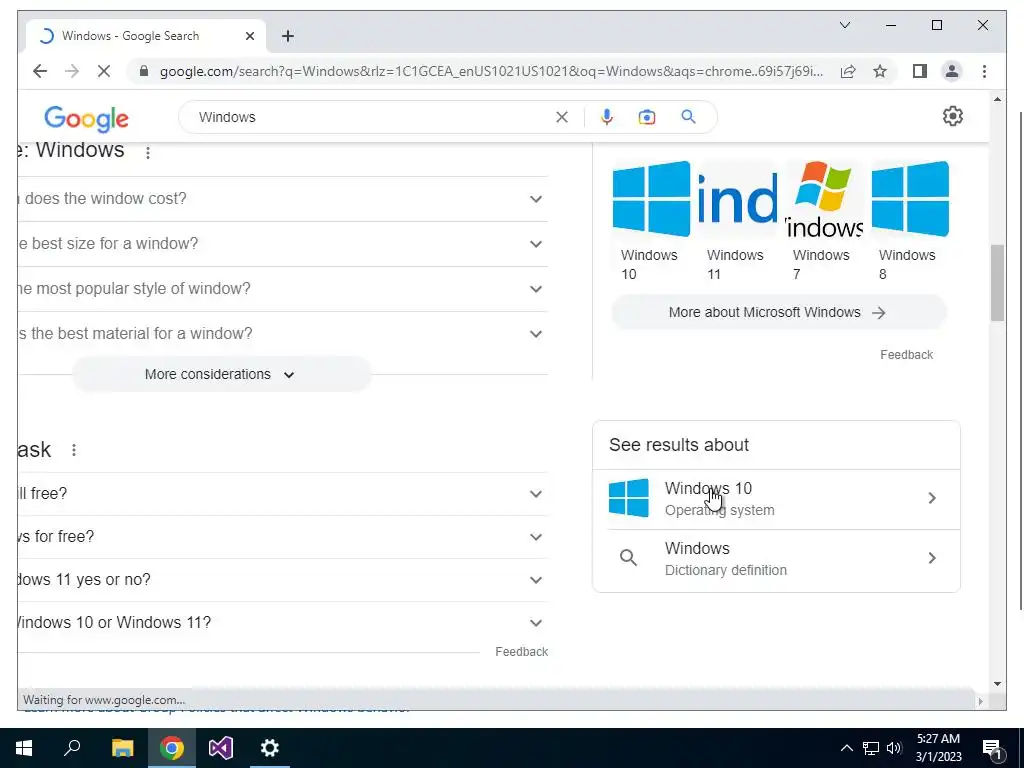Open options menu beside 'ask' heading
The image size is (1024, 768).
[x=74, y=450]
